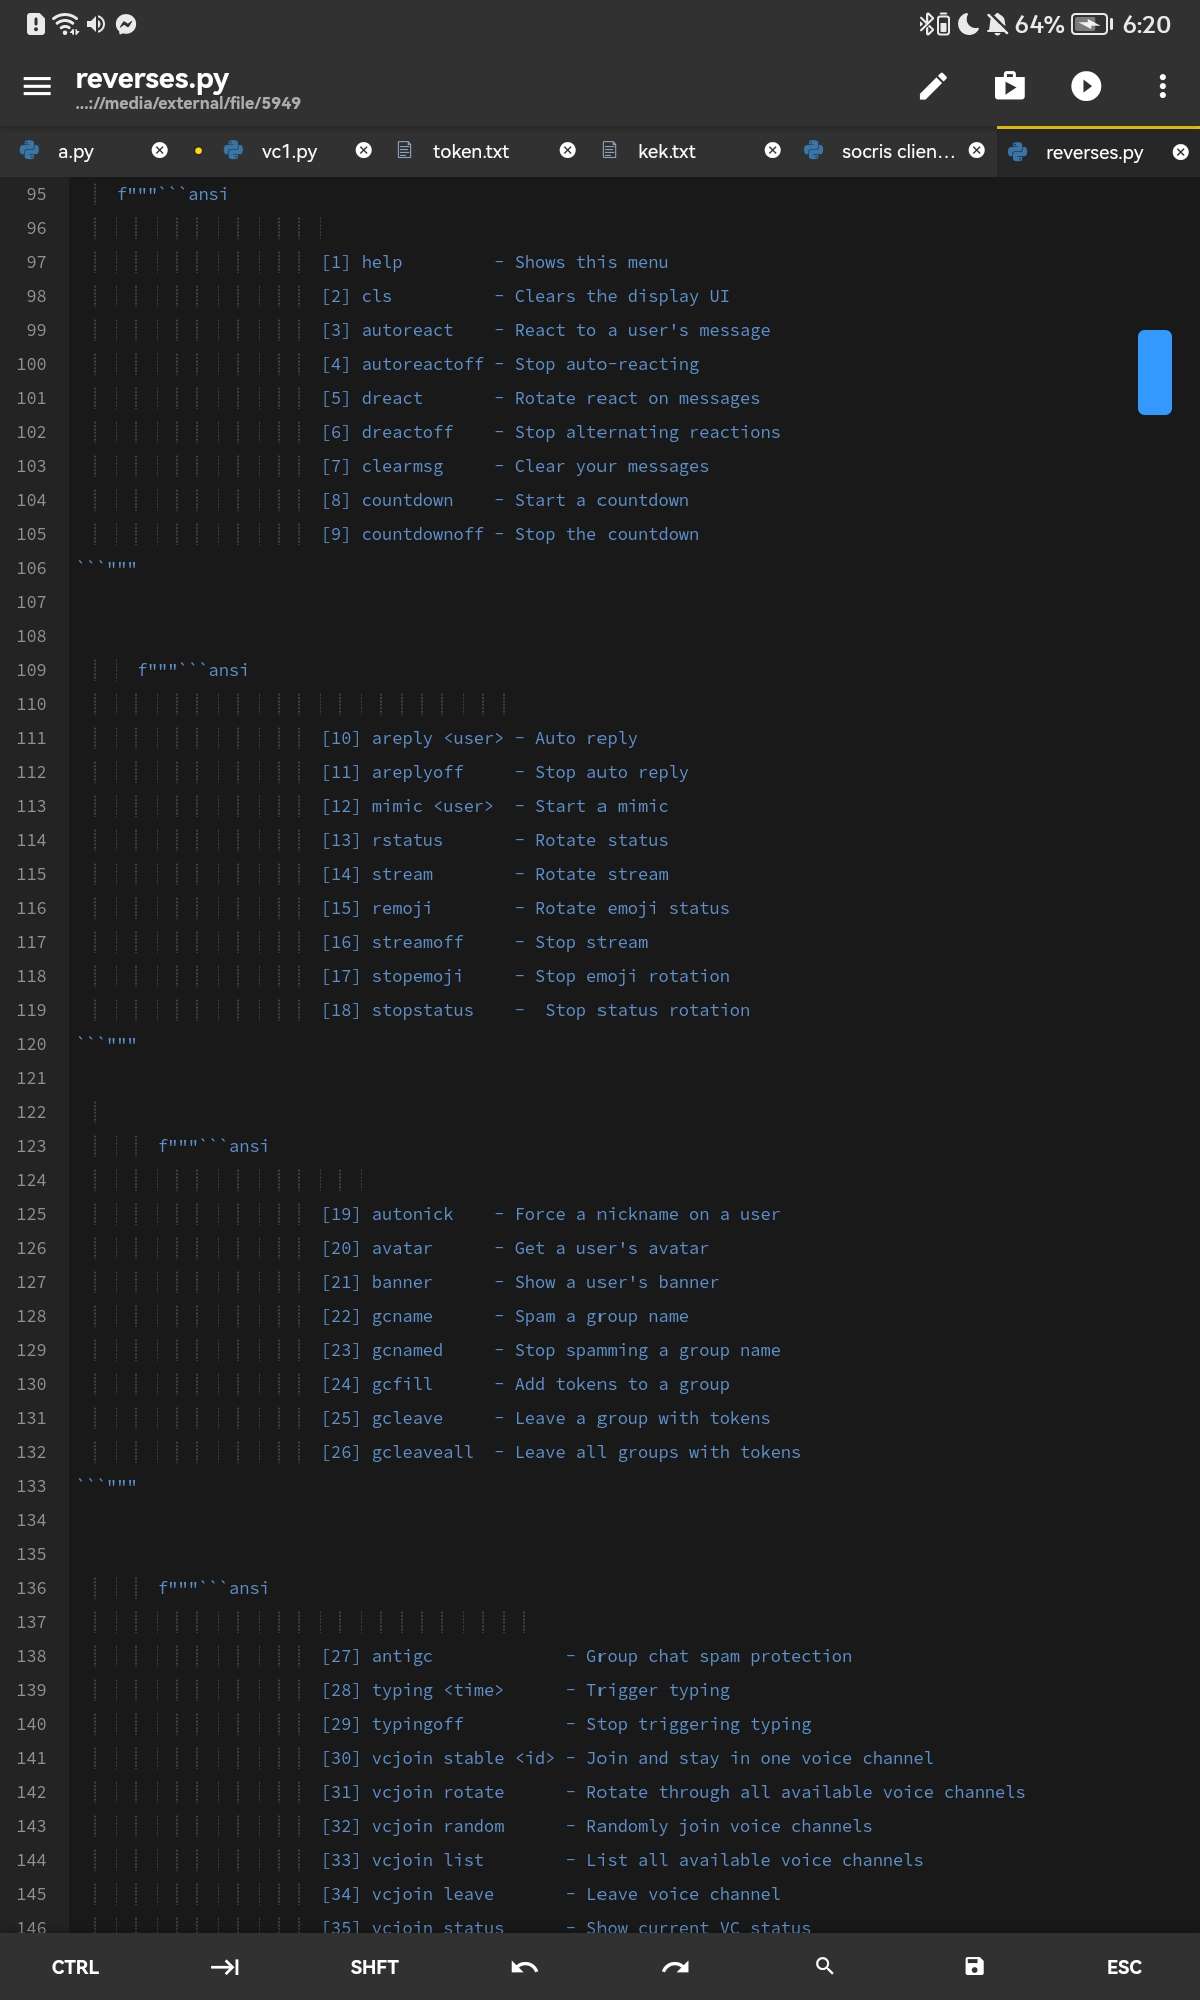Run the script with the play button

(x=1086, y=87)
